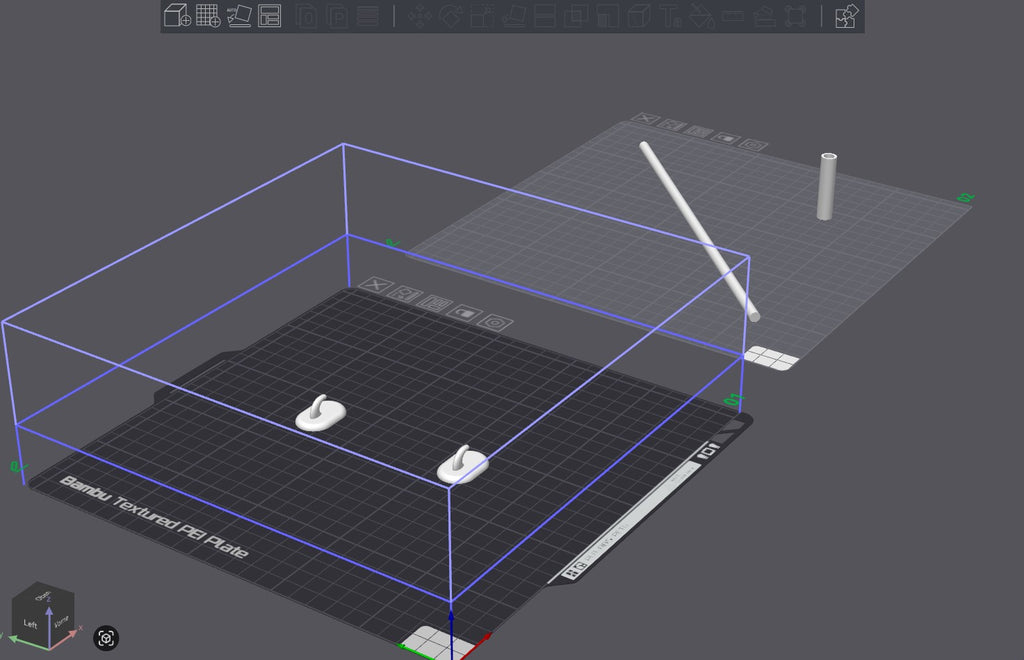Image resolution: width=1024 pixels, height=660 pixels.
Task: Select the right hook model on plate
Action: coord(462,465)
